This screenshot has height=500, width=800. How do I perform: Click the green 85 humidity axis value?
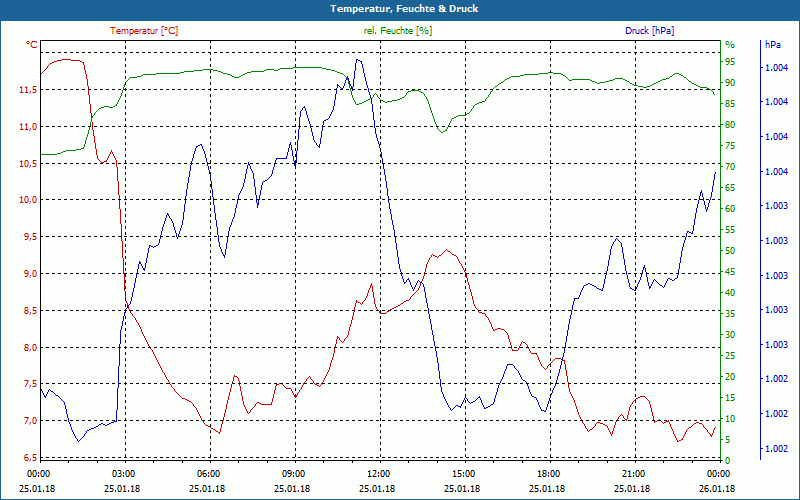tap(730, 104)
